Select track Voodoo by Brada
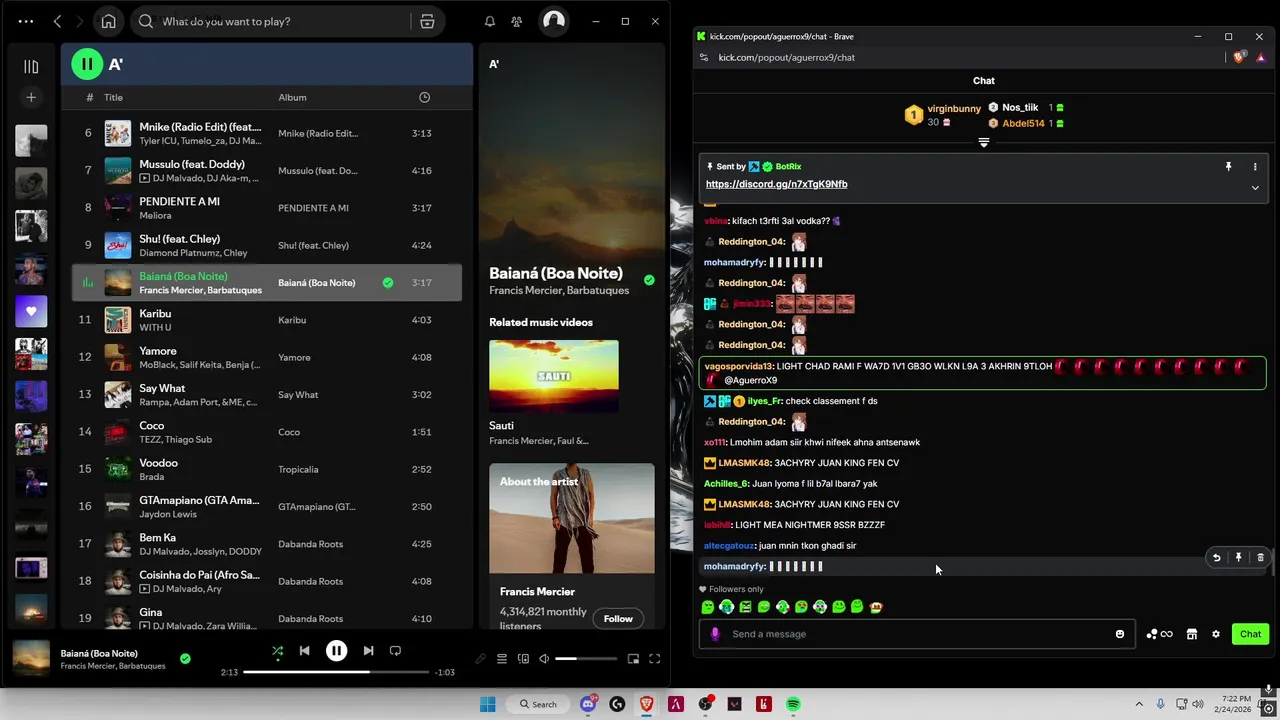 pos(267,469)
